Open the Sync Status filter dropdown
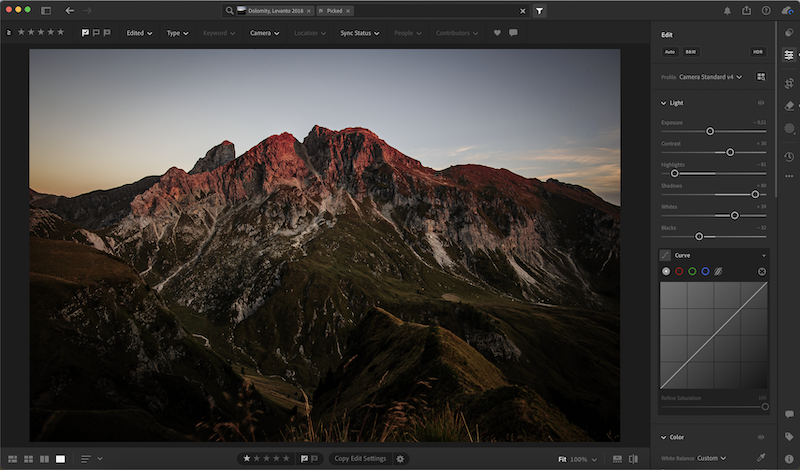 point(360,33)
